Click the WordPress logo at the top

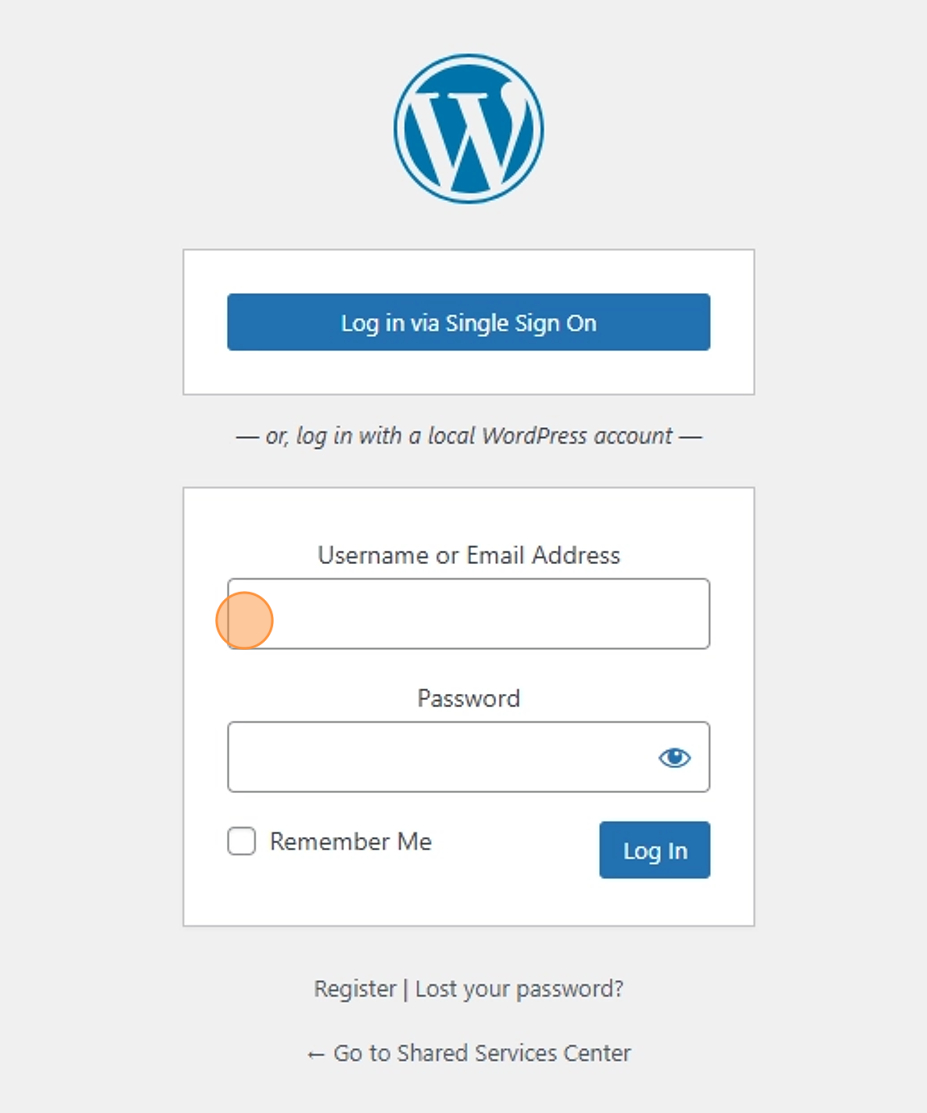pyautogui.click(x=468, y=128)
